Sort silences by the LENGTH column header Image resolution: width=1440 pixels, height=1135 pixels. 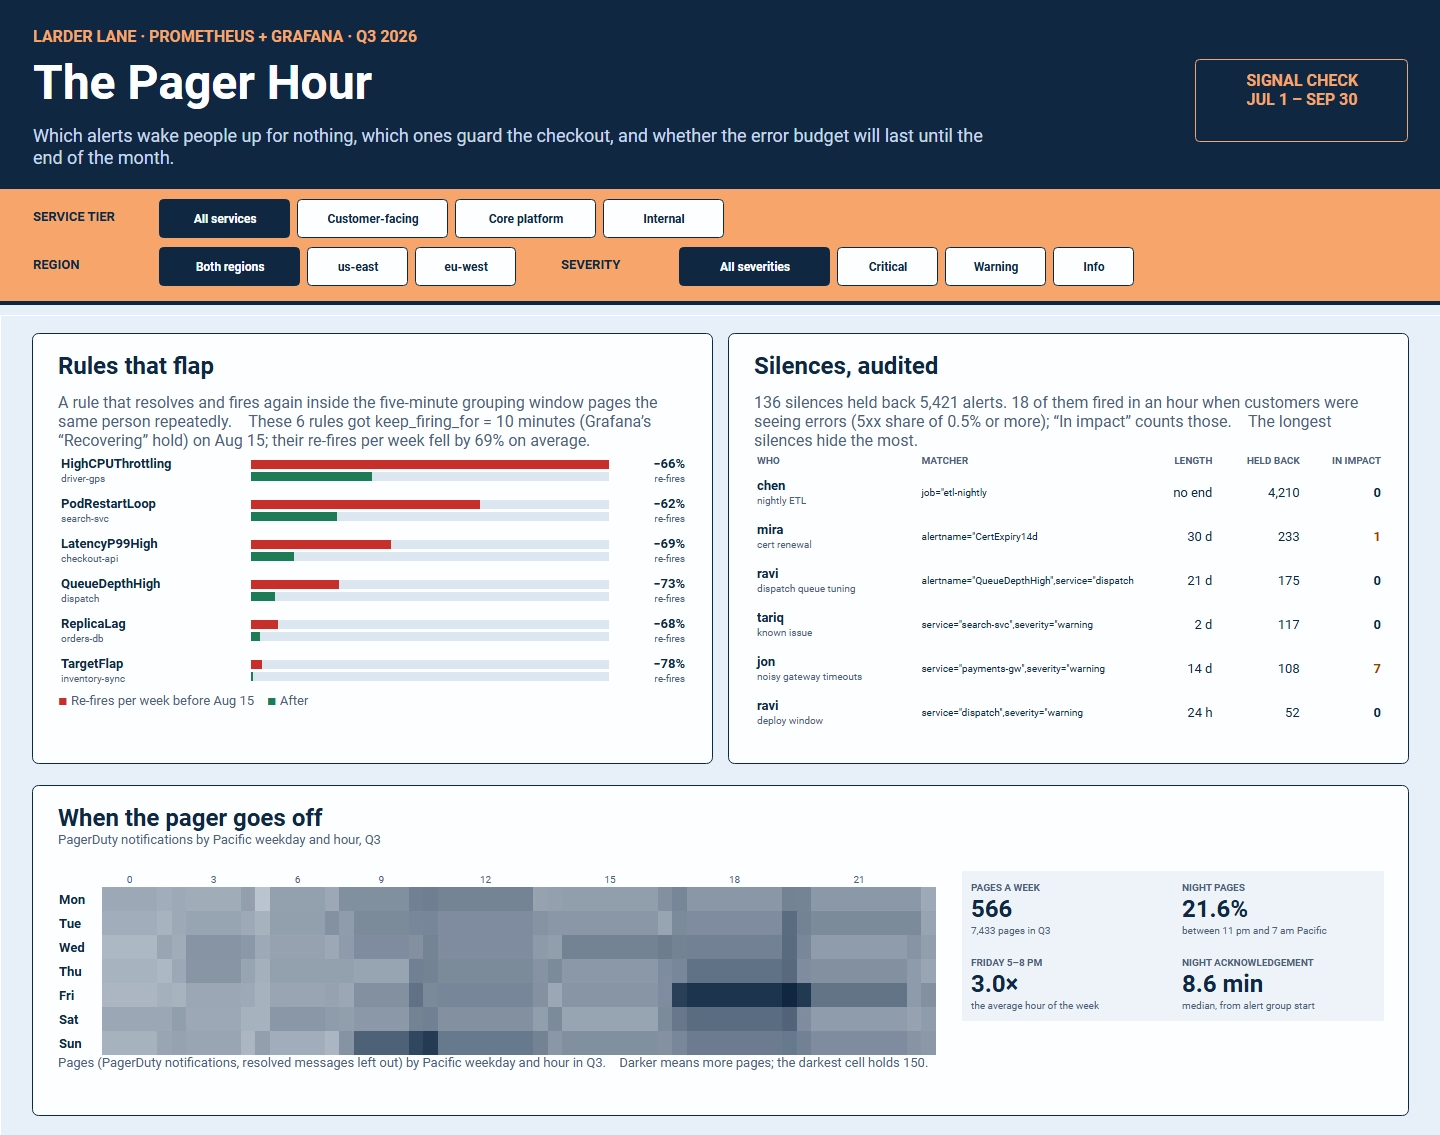click(1193, 461)
